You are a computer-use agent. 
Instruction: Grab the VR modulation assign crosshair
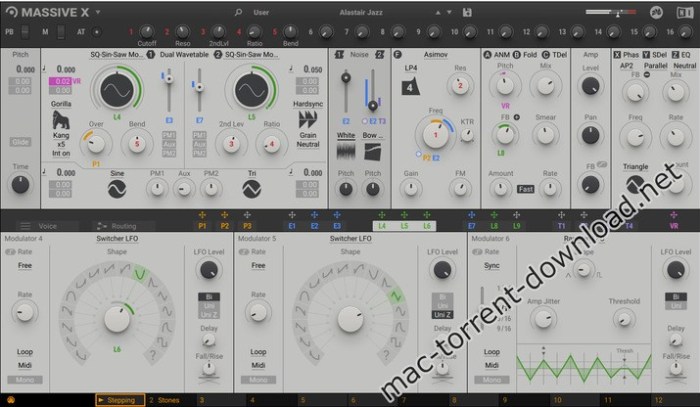coord(674,215)
